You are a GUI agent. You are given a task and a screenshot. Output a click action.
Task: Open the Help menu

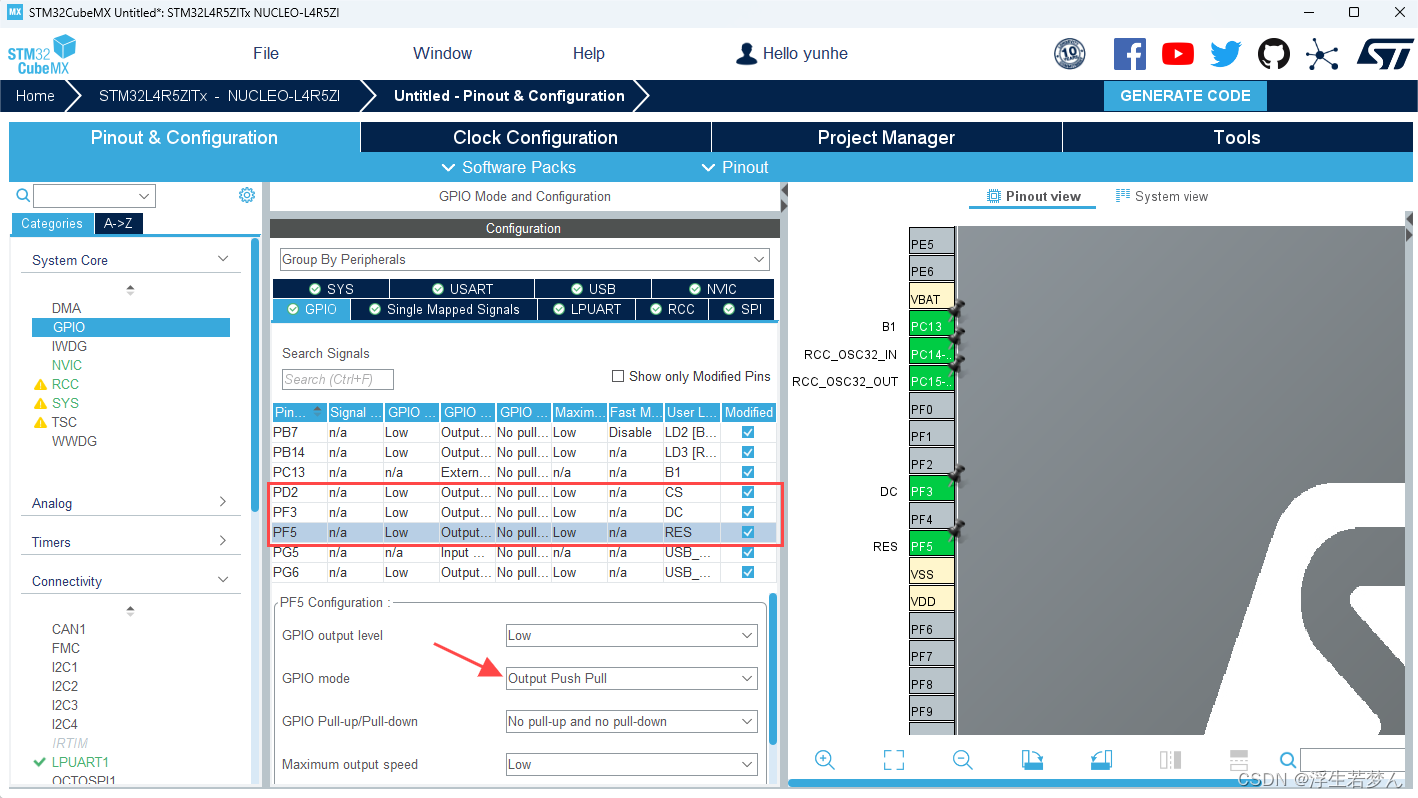click(588, 54)
